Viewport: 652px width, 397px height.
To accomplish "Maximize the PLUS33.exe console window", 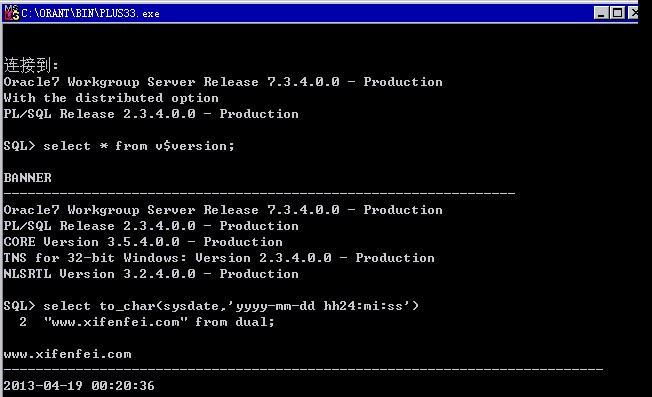I will [x=617, y=13].
